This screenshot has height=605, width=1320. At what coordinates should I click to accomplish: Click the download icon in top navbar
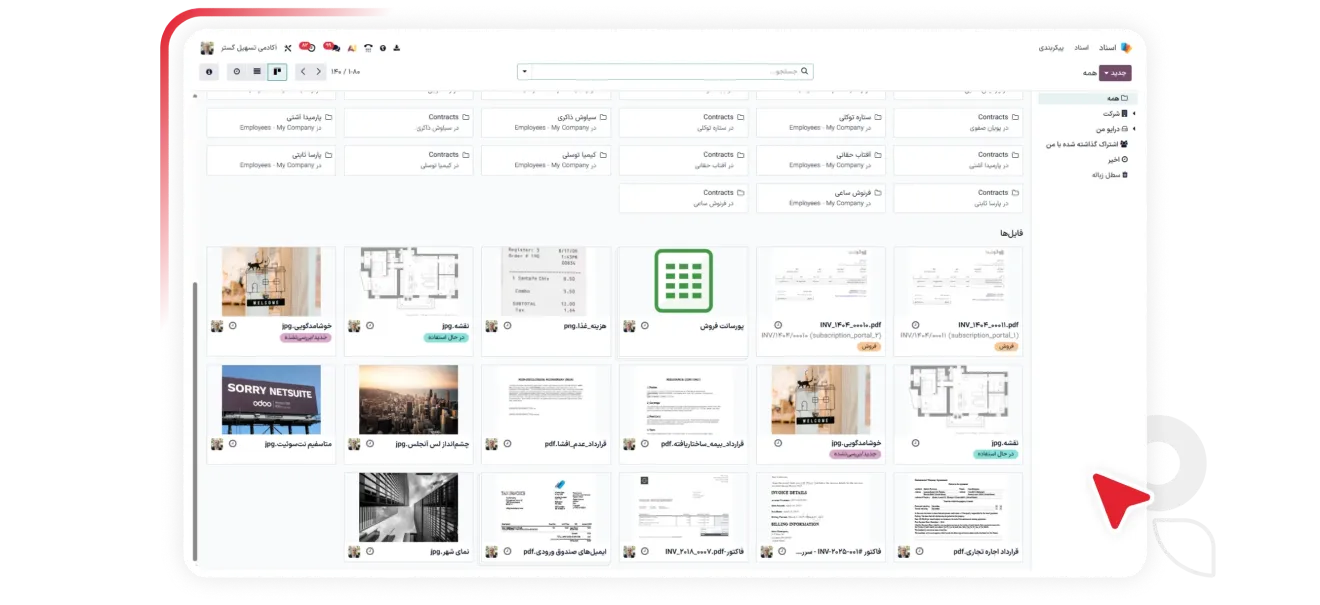[x=396, y=47]
